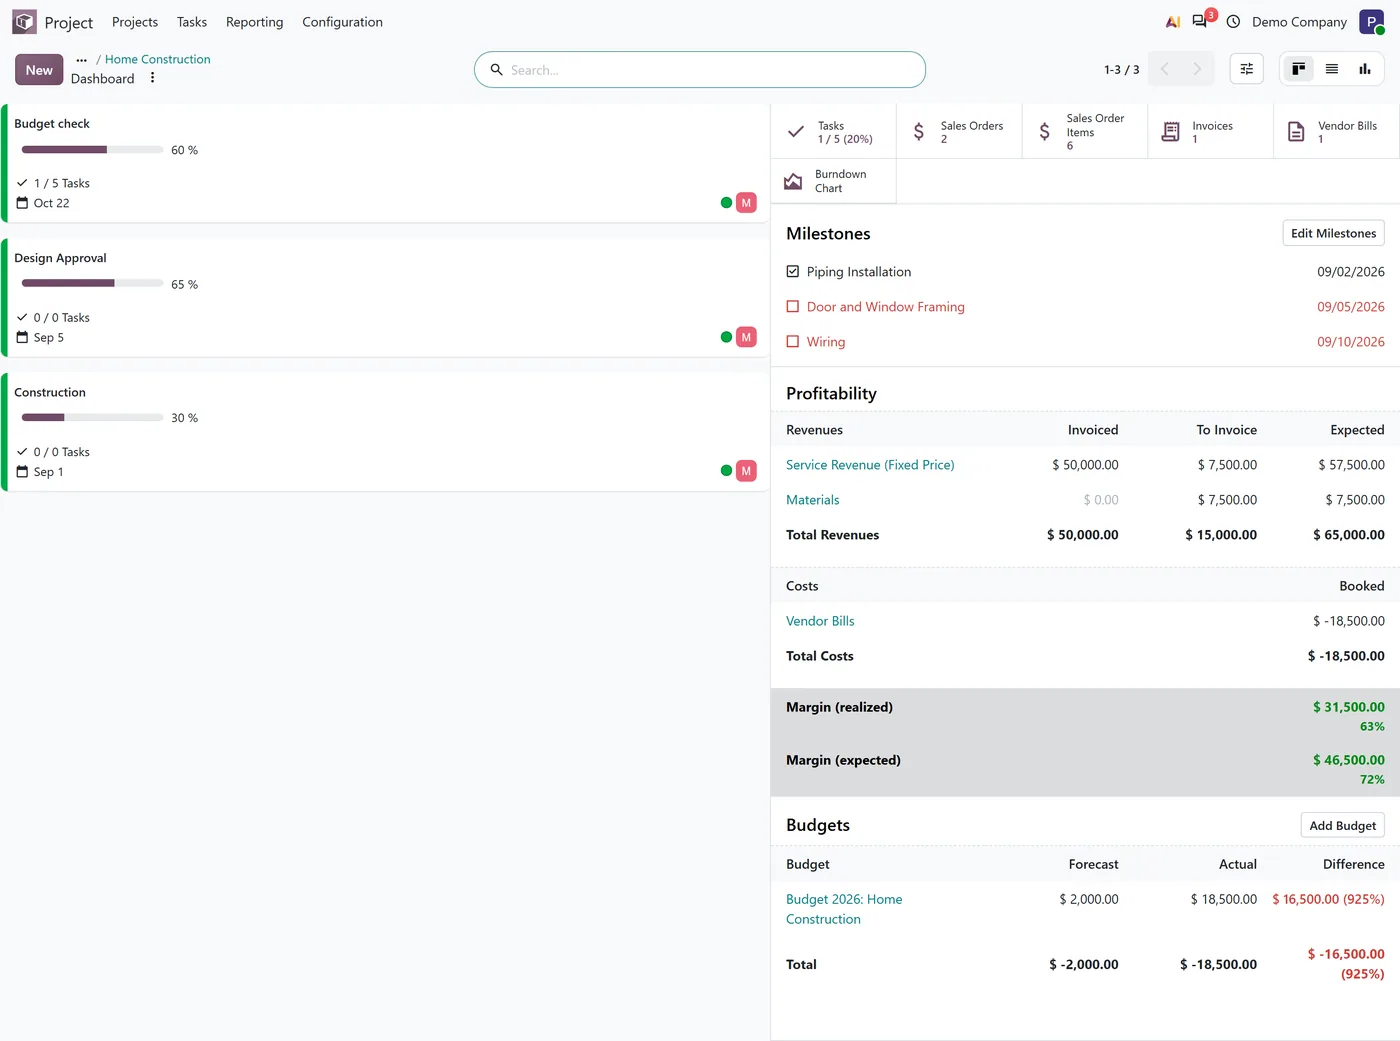Click the Wiring date 09/10/2026

click(1351, 342)
